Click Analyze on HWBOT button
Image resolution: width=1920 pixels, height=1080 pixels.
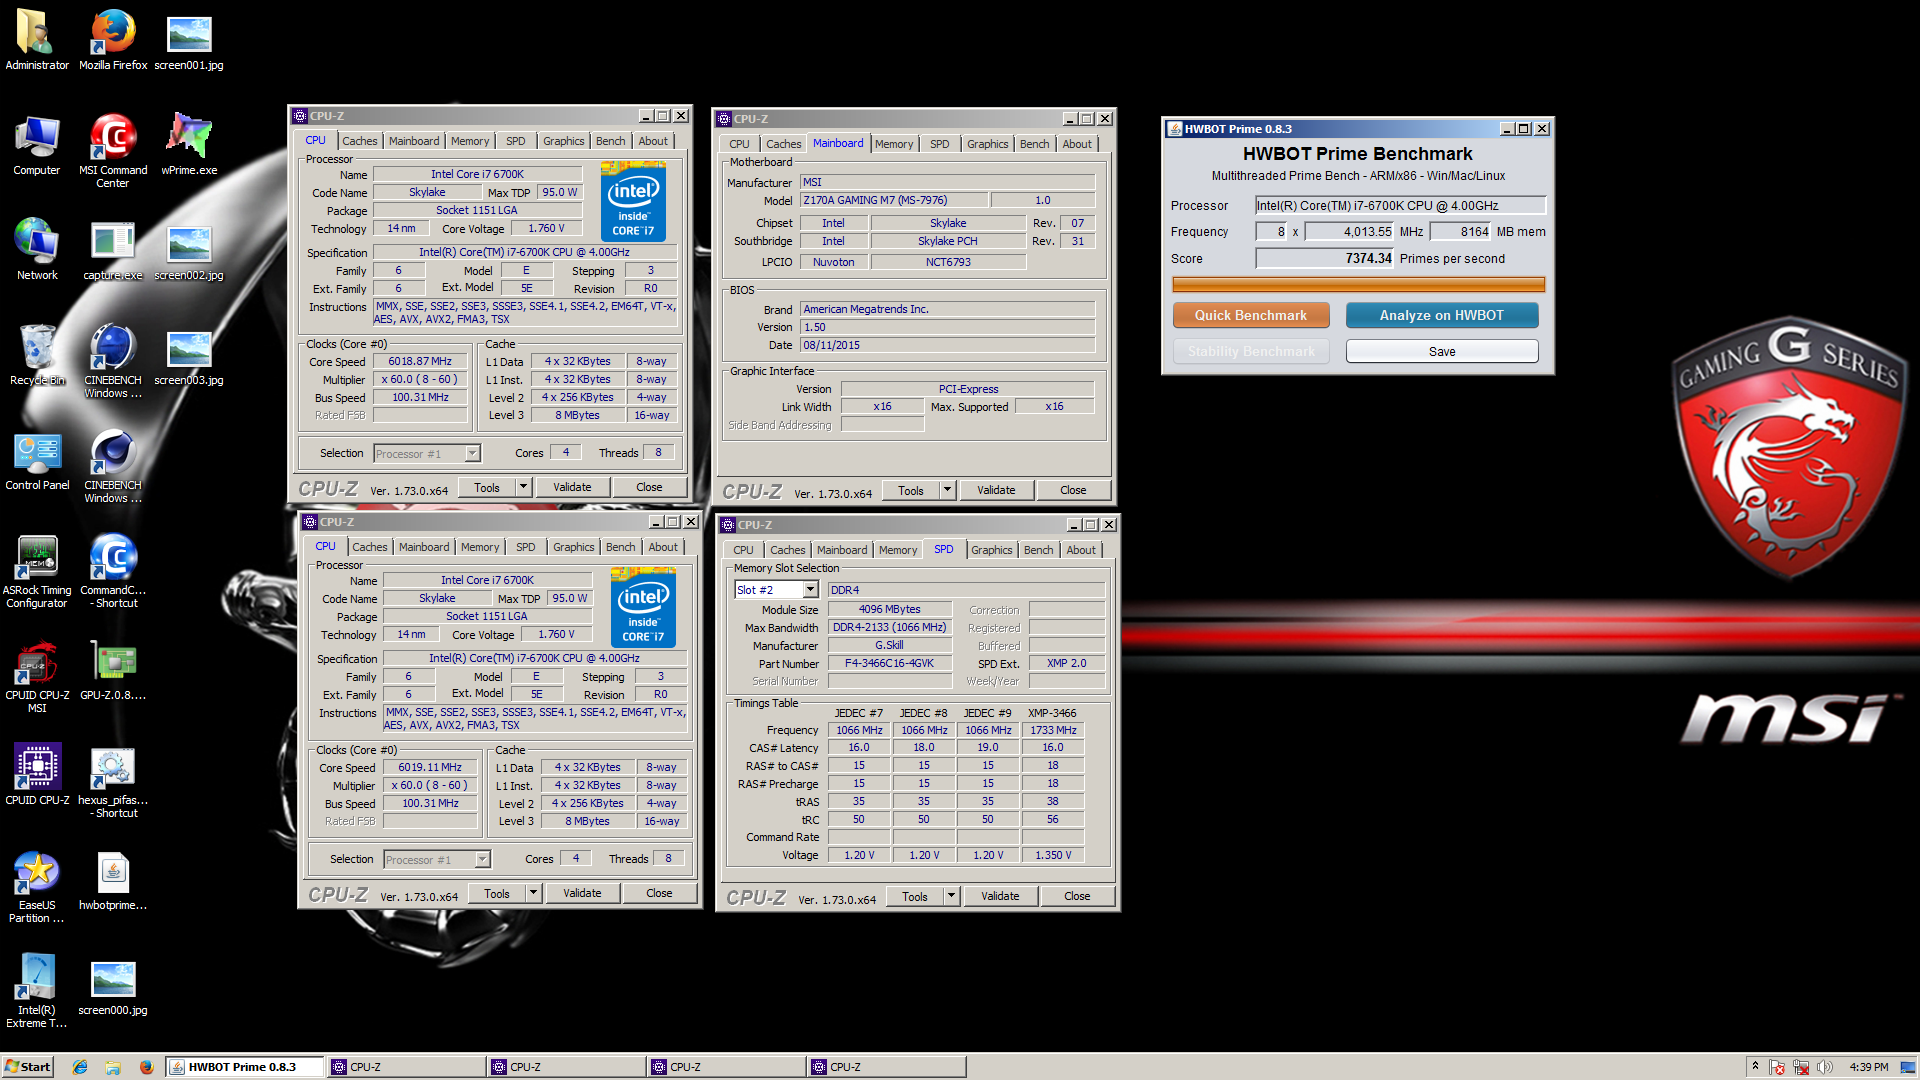pyautogui.click(x=1442, y=315)
